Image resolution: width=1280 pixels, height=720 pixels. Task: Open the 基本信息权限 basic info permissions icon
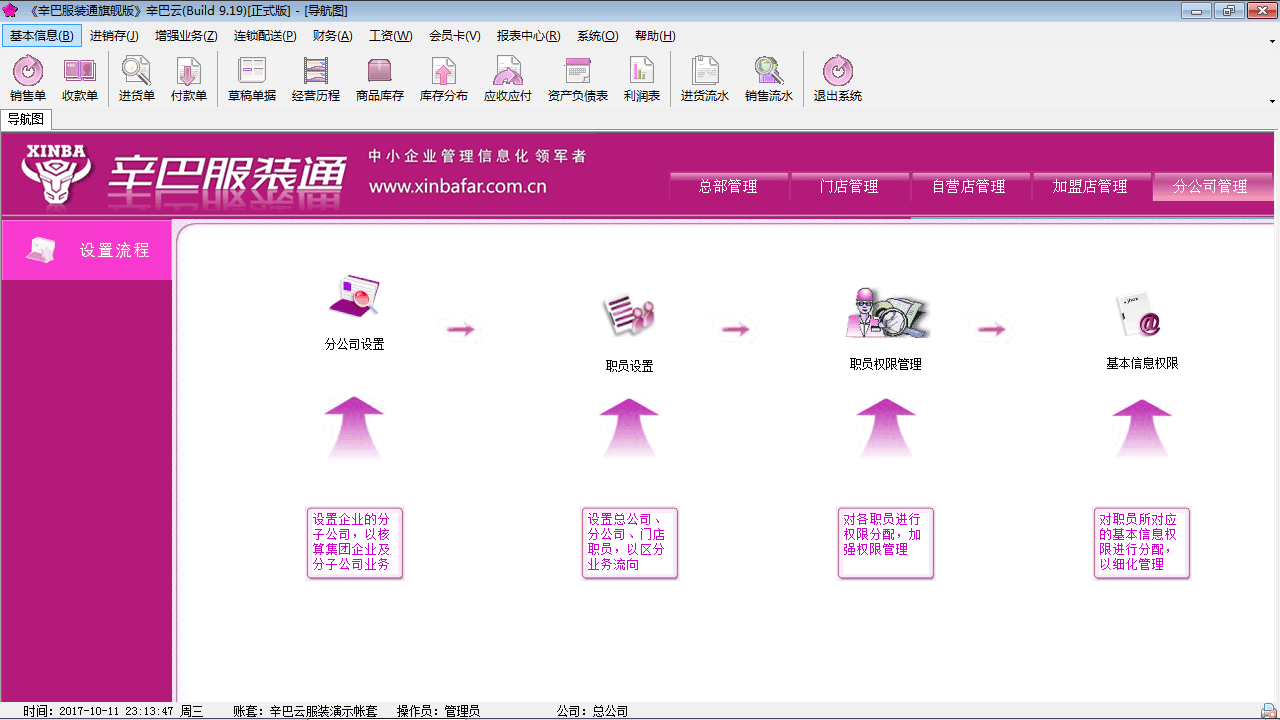tap(1140, 315)
